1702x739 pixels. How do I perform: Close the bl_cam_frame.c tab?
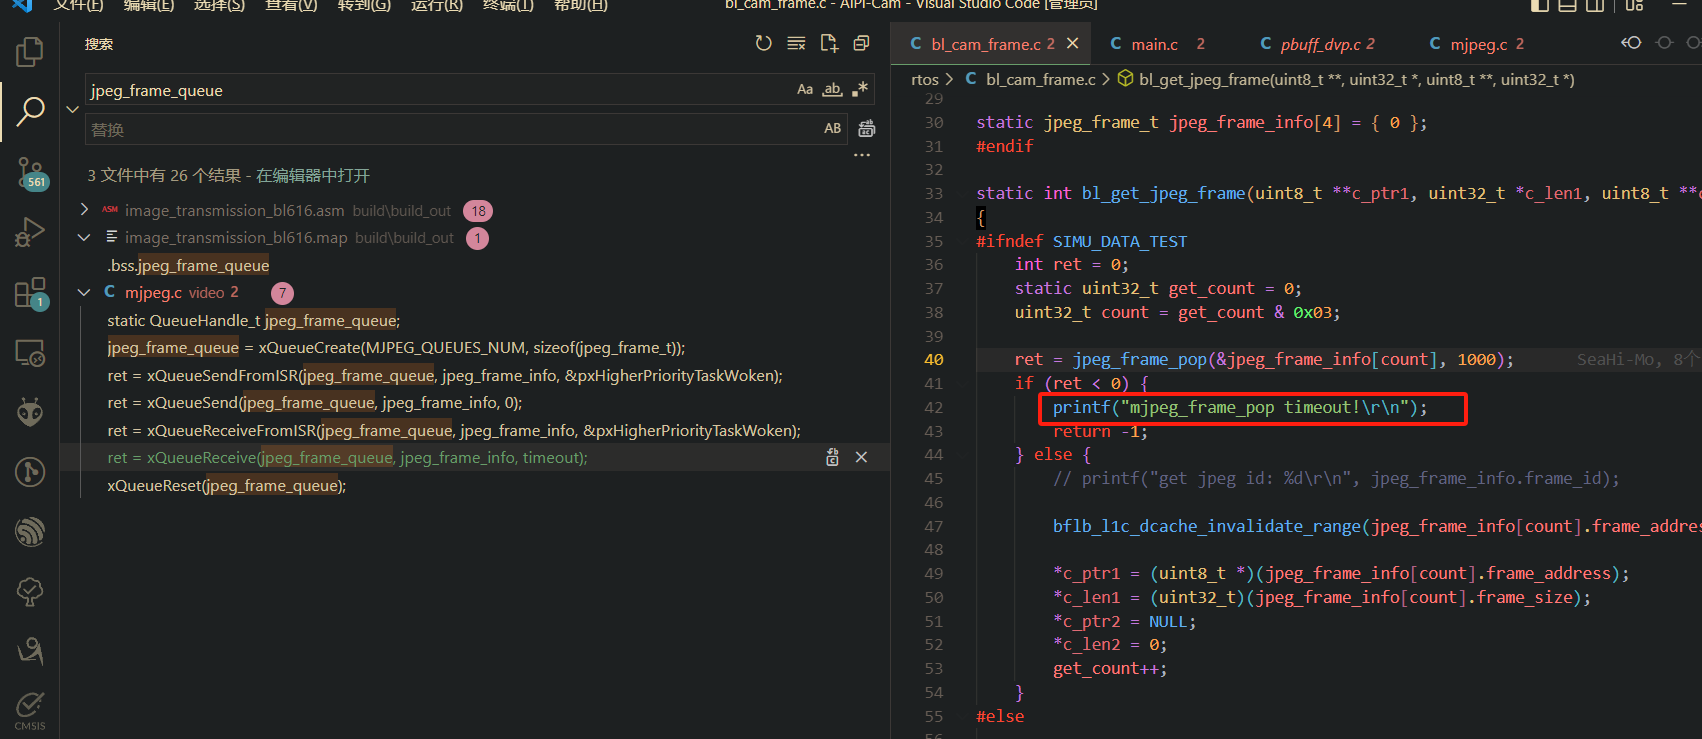coord(1072,43)
